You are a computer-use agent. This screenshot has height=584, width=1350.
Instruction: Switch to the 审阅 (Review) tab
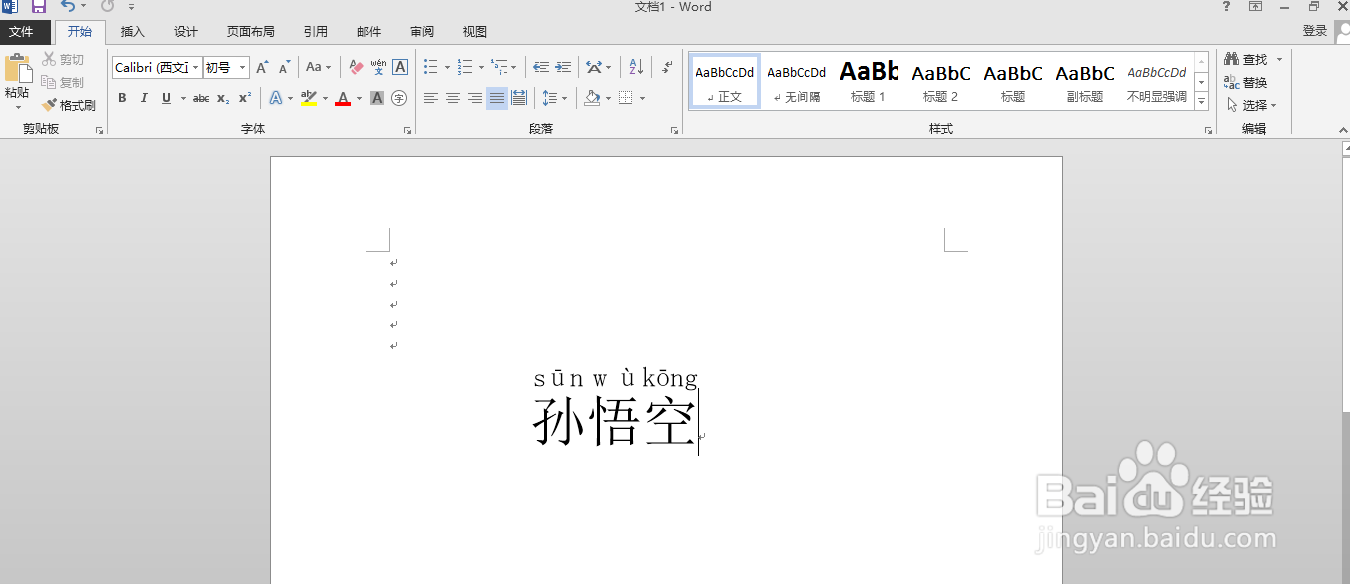[x=422, y=32]
